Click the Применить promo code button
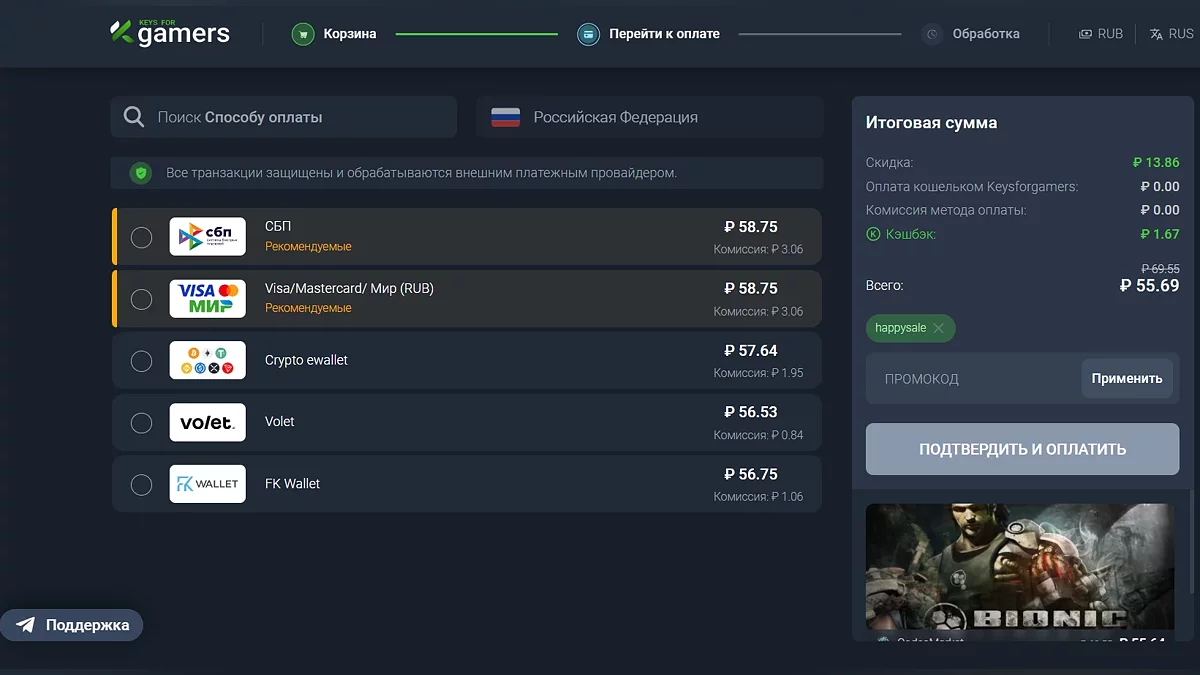Screen dimensions: 1200x675 (1127, 379)
